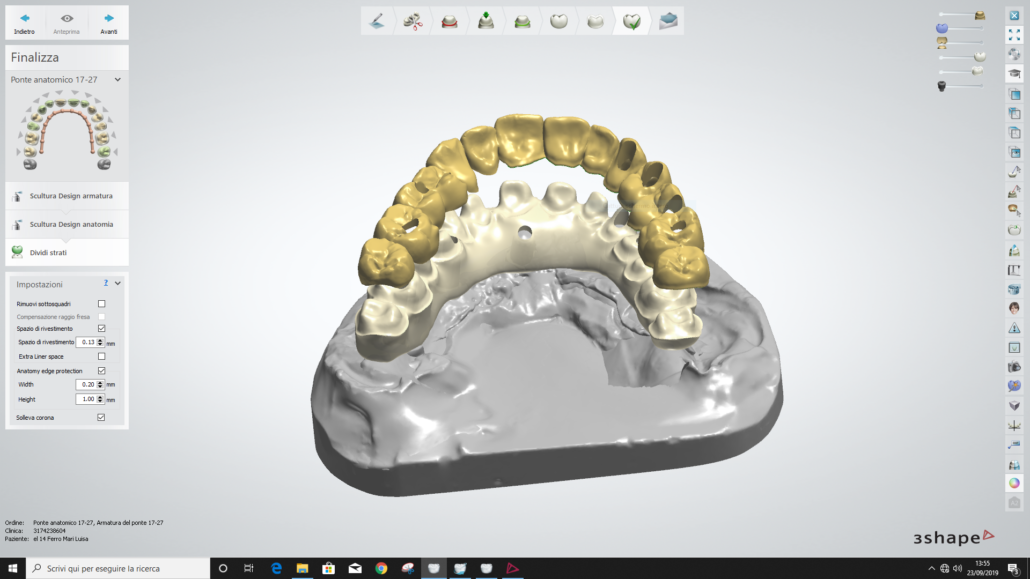Click the Spazio di rivestimento value field
This screenshot has width=1030, height=579.
(x=87, y=342)
